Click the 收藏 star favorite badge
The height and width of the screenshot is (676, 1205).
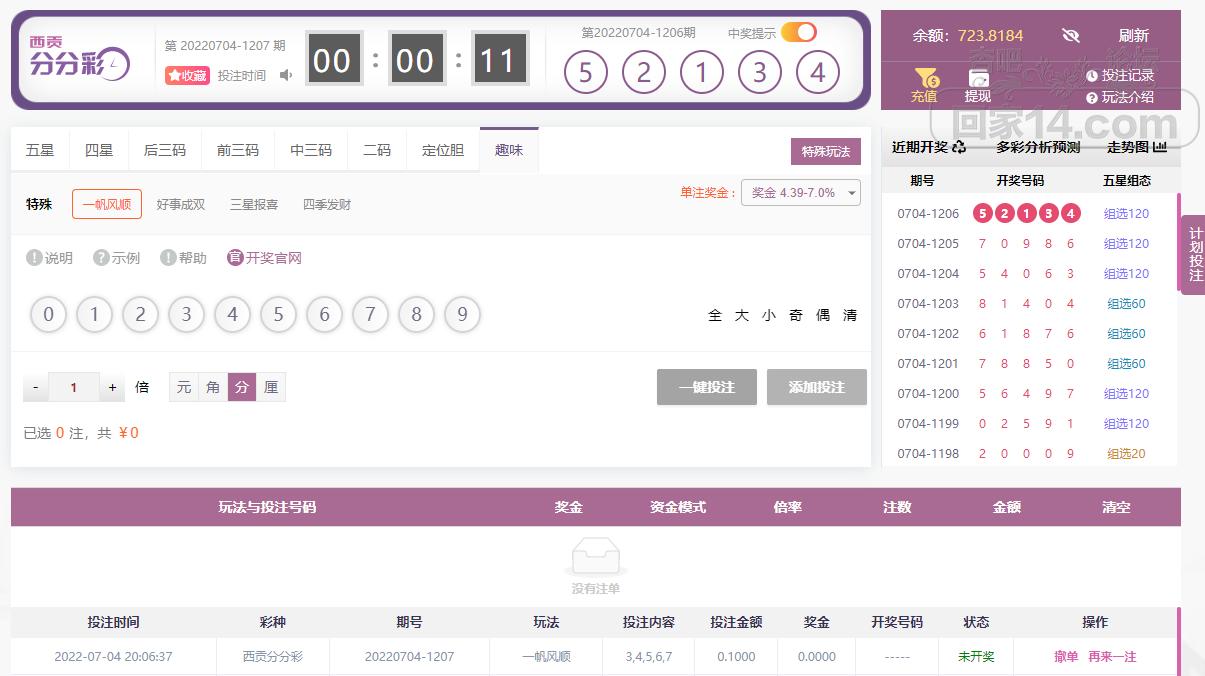tap(187, 75)
